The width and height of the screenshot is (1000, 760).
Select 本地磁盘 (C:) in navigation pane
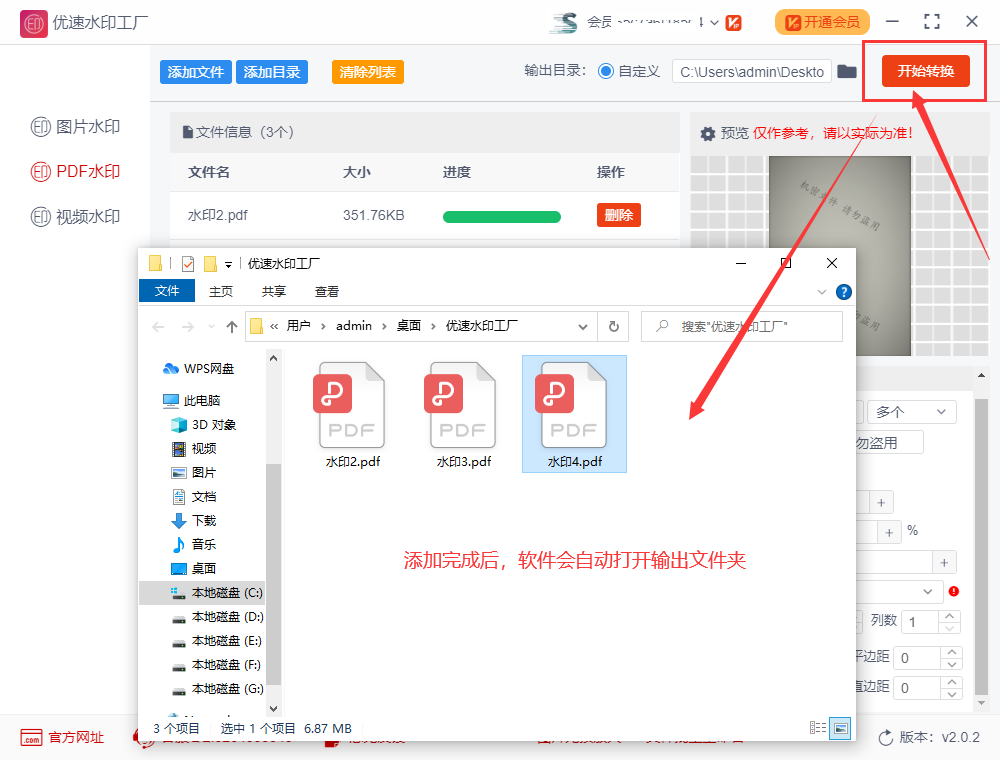(x=202, y=593)
